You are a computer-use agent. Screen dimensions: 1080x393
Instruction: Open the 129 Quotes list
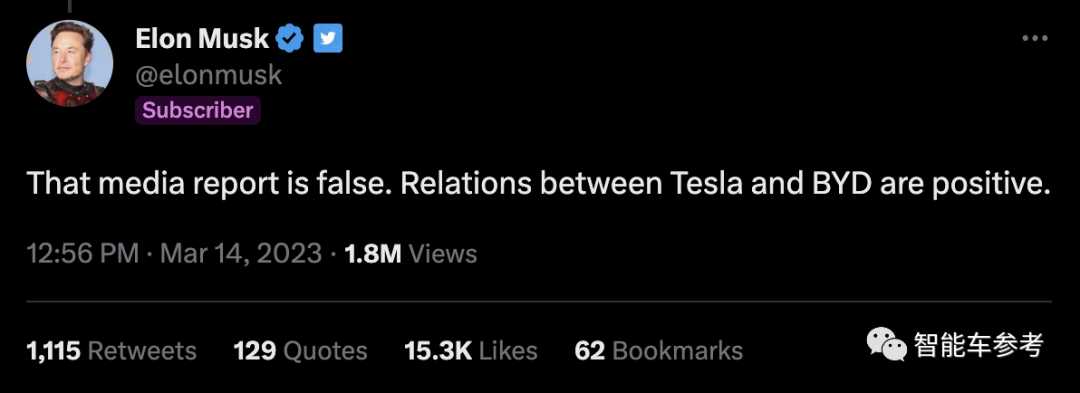pyautogui.click(x=300, y=351)
